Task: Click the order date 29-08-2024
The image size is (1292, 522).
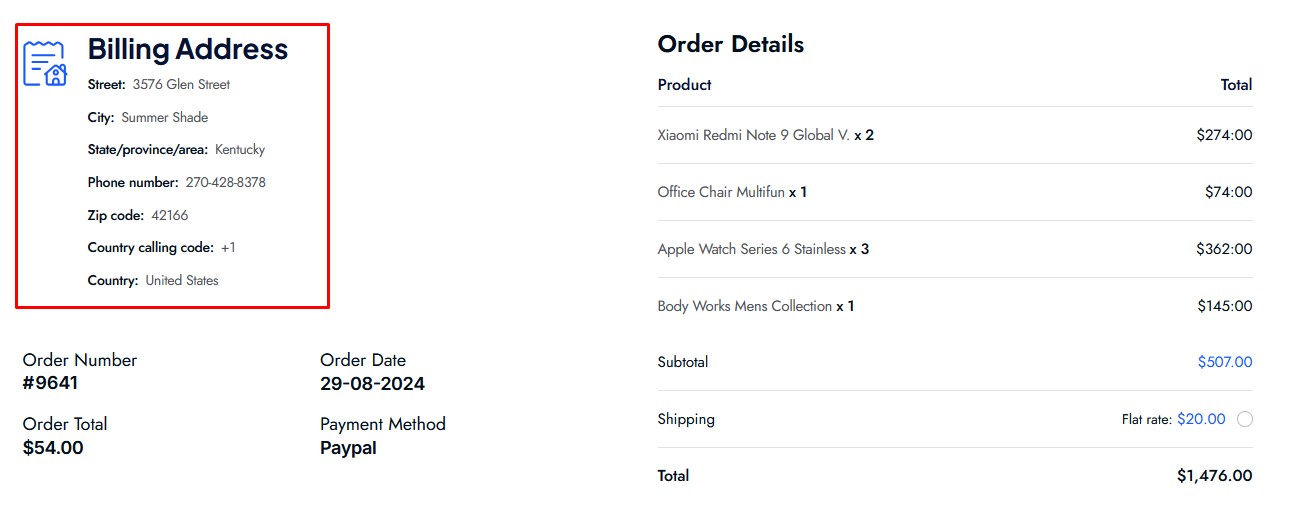Action: click(x=372, y=384)
